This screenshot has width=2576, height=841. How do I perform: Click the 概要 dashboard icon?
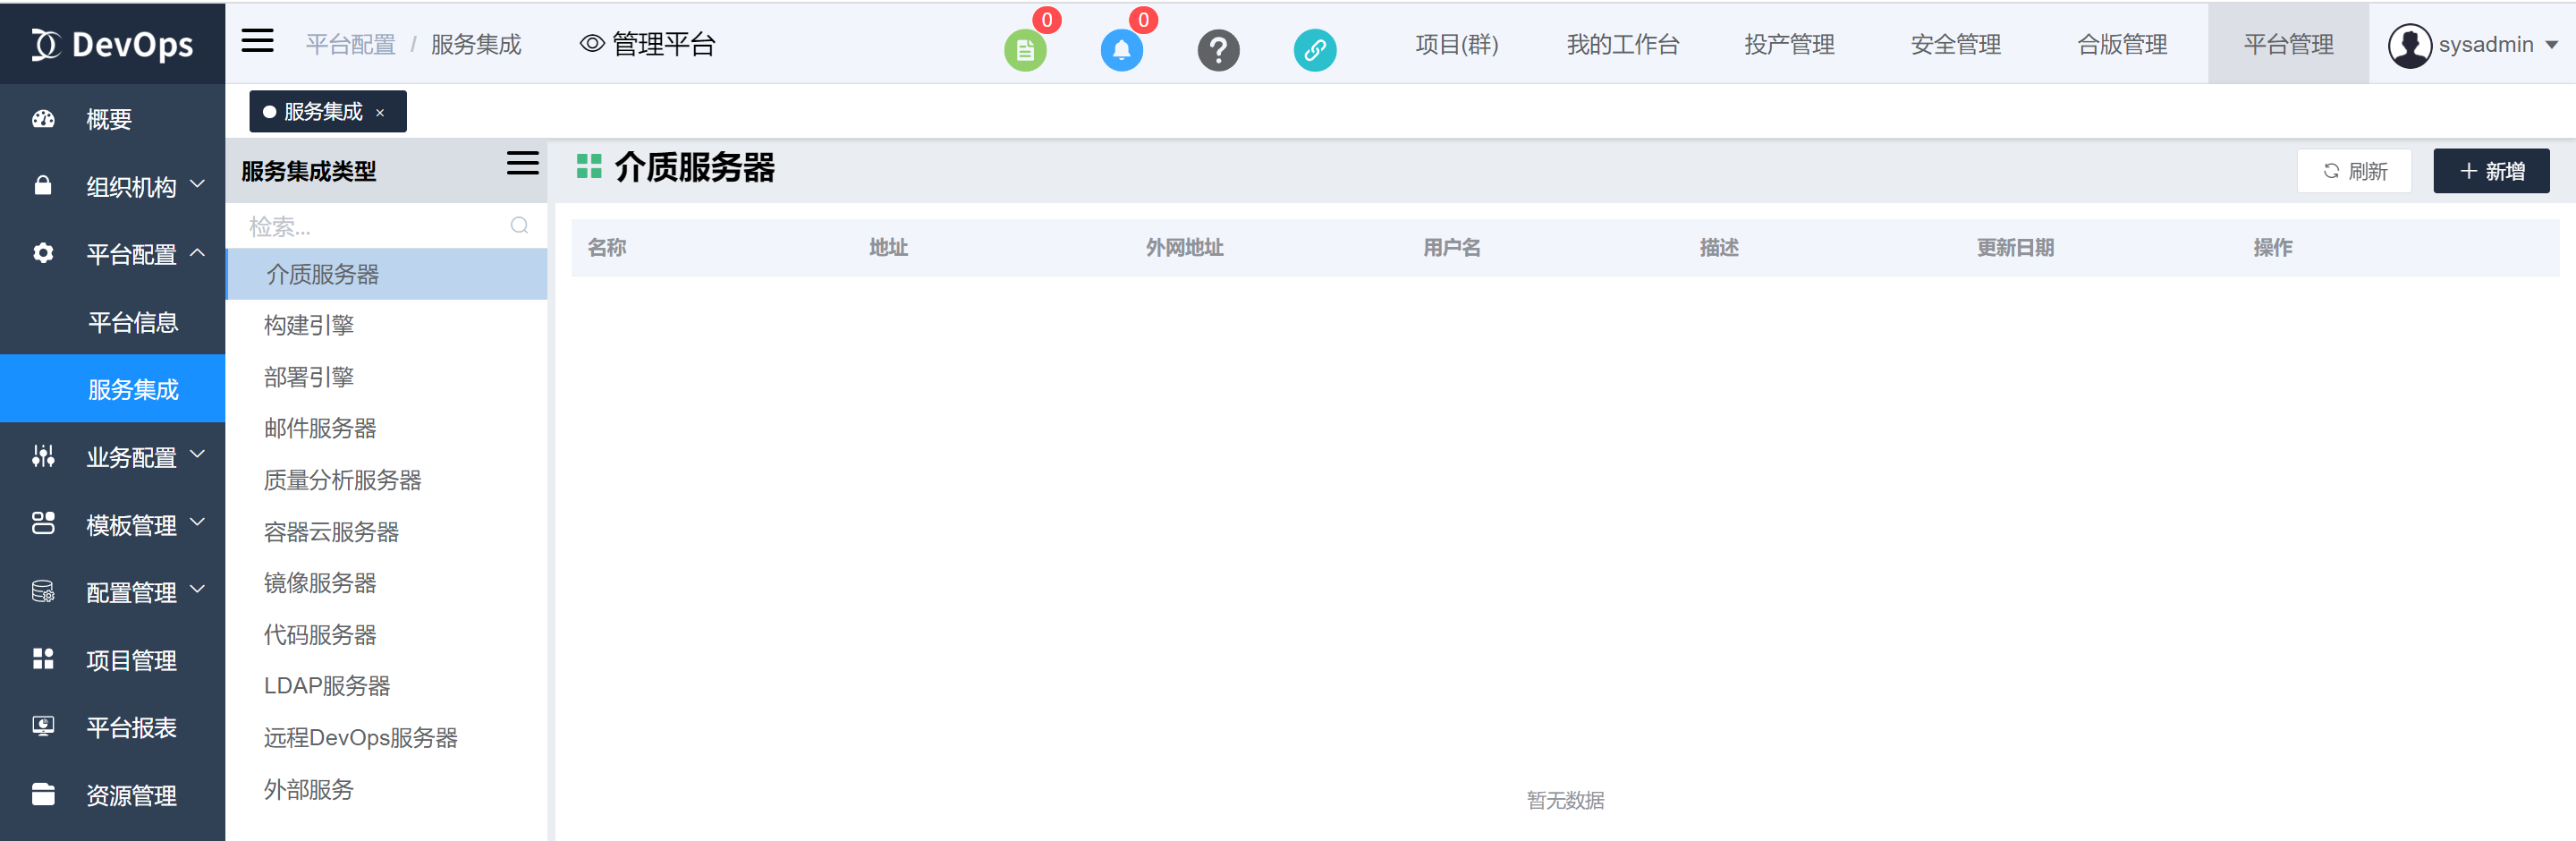coord(43,119)
